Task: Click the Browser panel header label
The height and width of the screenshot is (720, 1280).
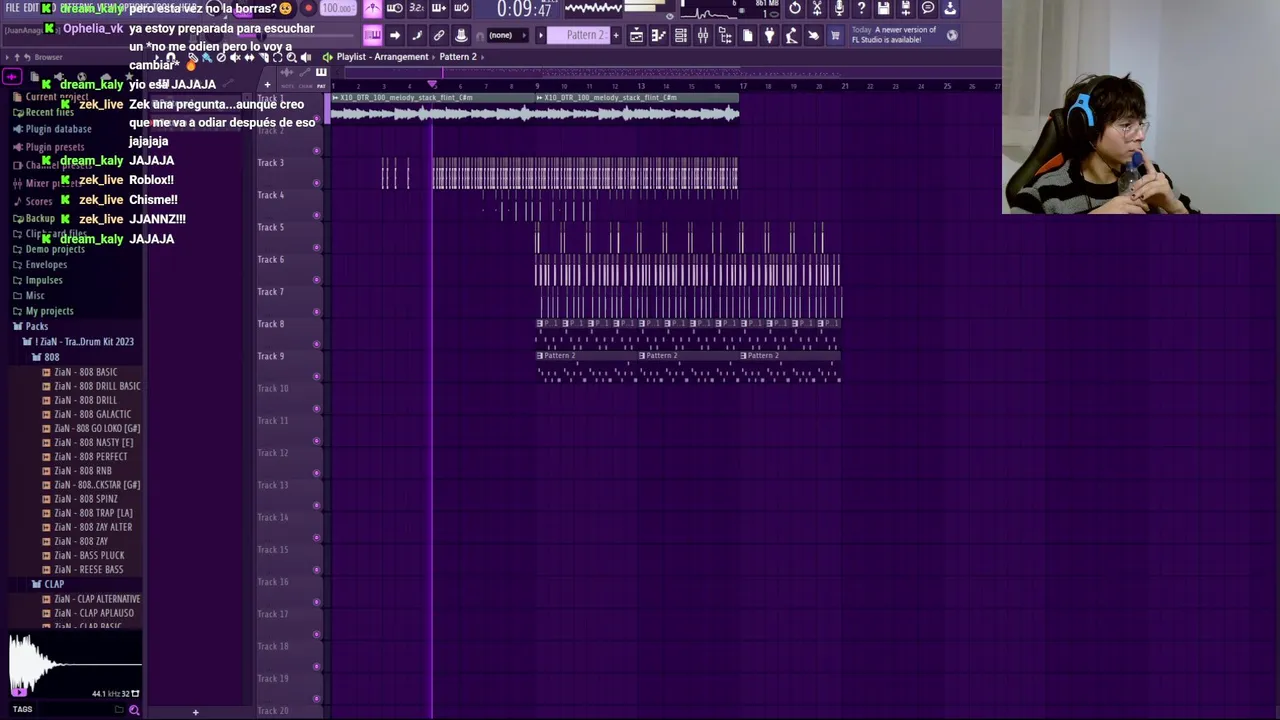Action: click(48, 57)
